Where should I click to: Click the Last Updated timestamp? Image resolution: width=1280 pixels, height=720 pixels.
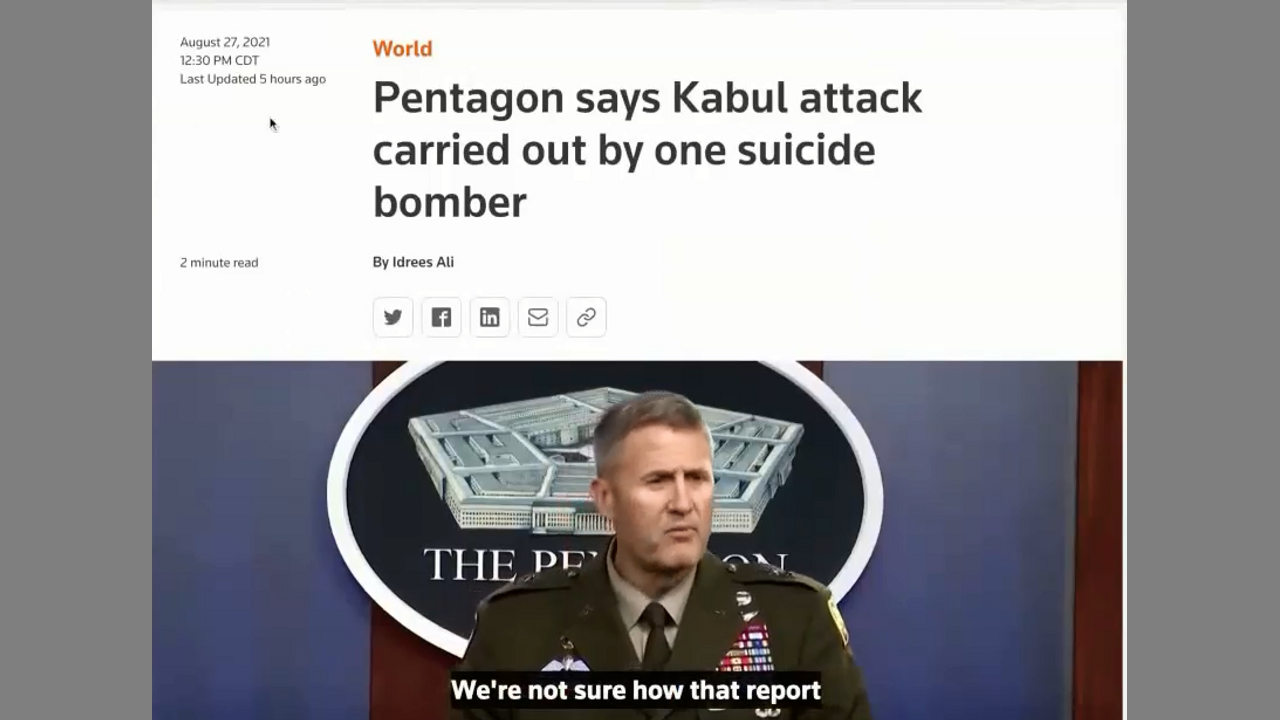point(253,79)
